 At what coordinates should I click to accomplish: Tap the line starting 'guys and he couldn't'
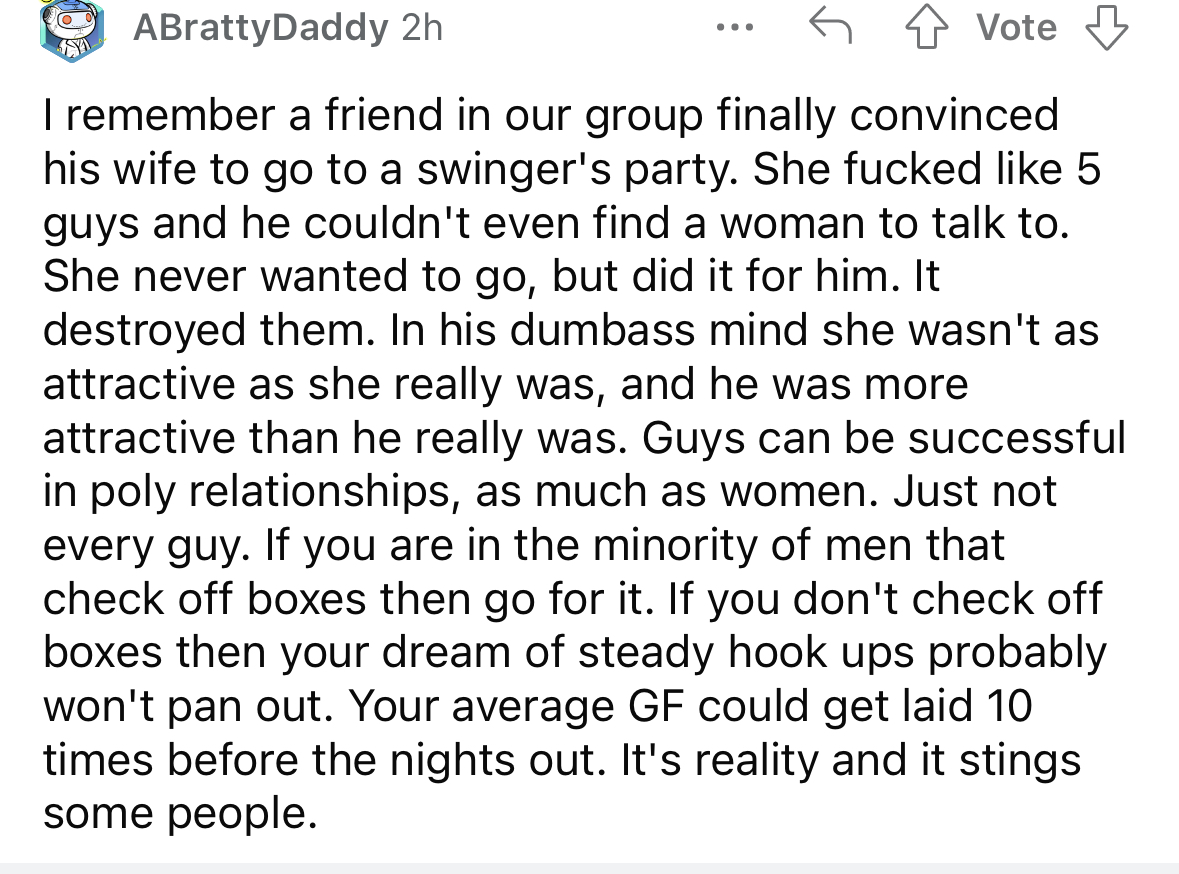(x=556, y=223)
